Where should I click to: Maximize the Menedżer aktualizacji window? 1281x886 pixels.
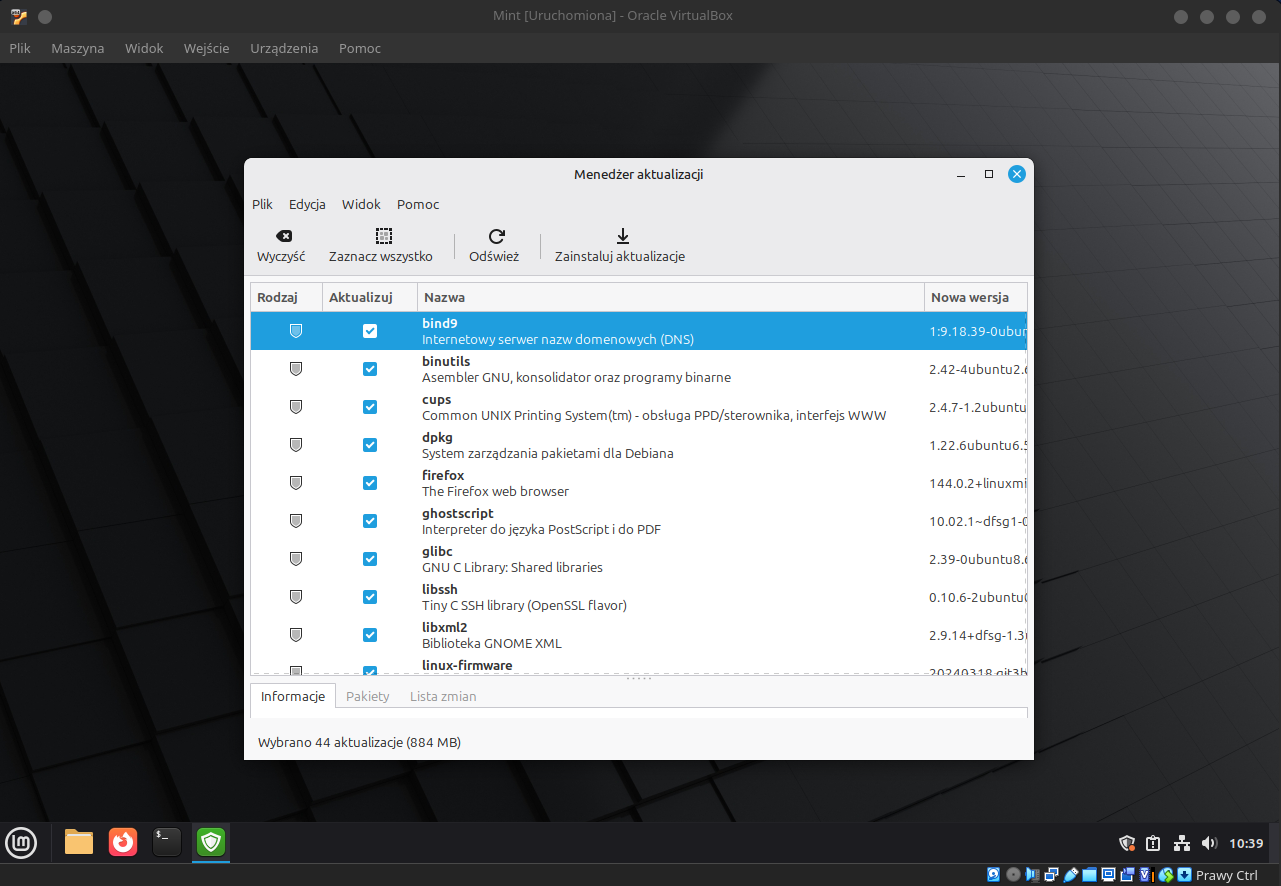coord(989,174)
